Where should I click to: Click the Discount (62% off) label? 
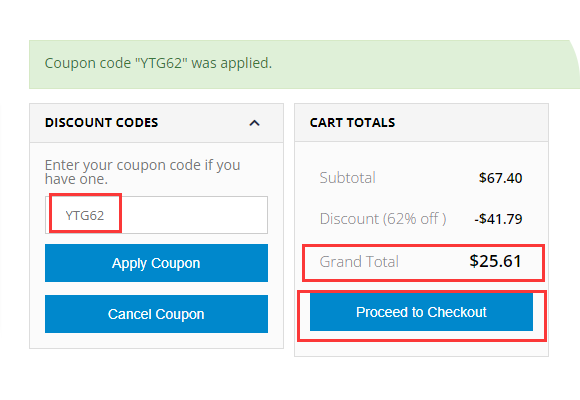click(383, 219)
